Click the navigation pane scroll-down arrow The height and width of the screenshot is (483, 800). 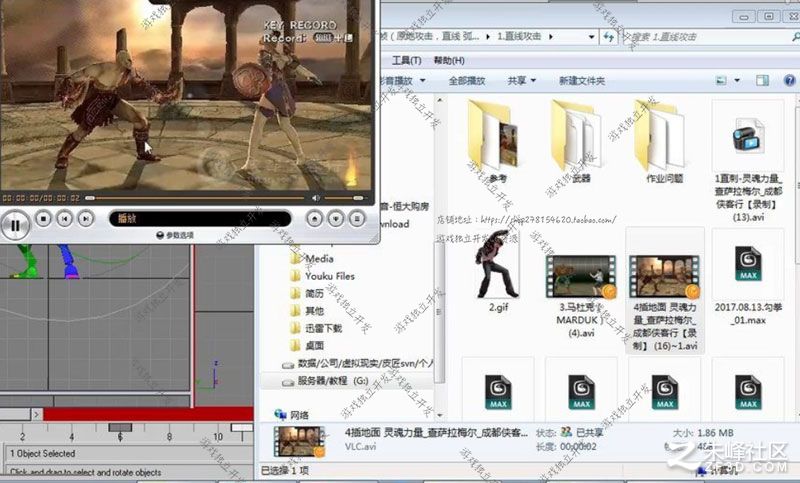[x=439, y=415]
